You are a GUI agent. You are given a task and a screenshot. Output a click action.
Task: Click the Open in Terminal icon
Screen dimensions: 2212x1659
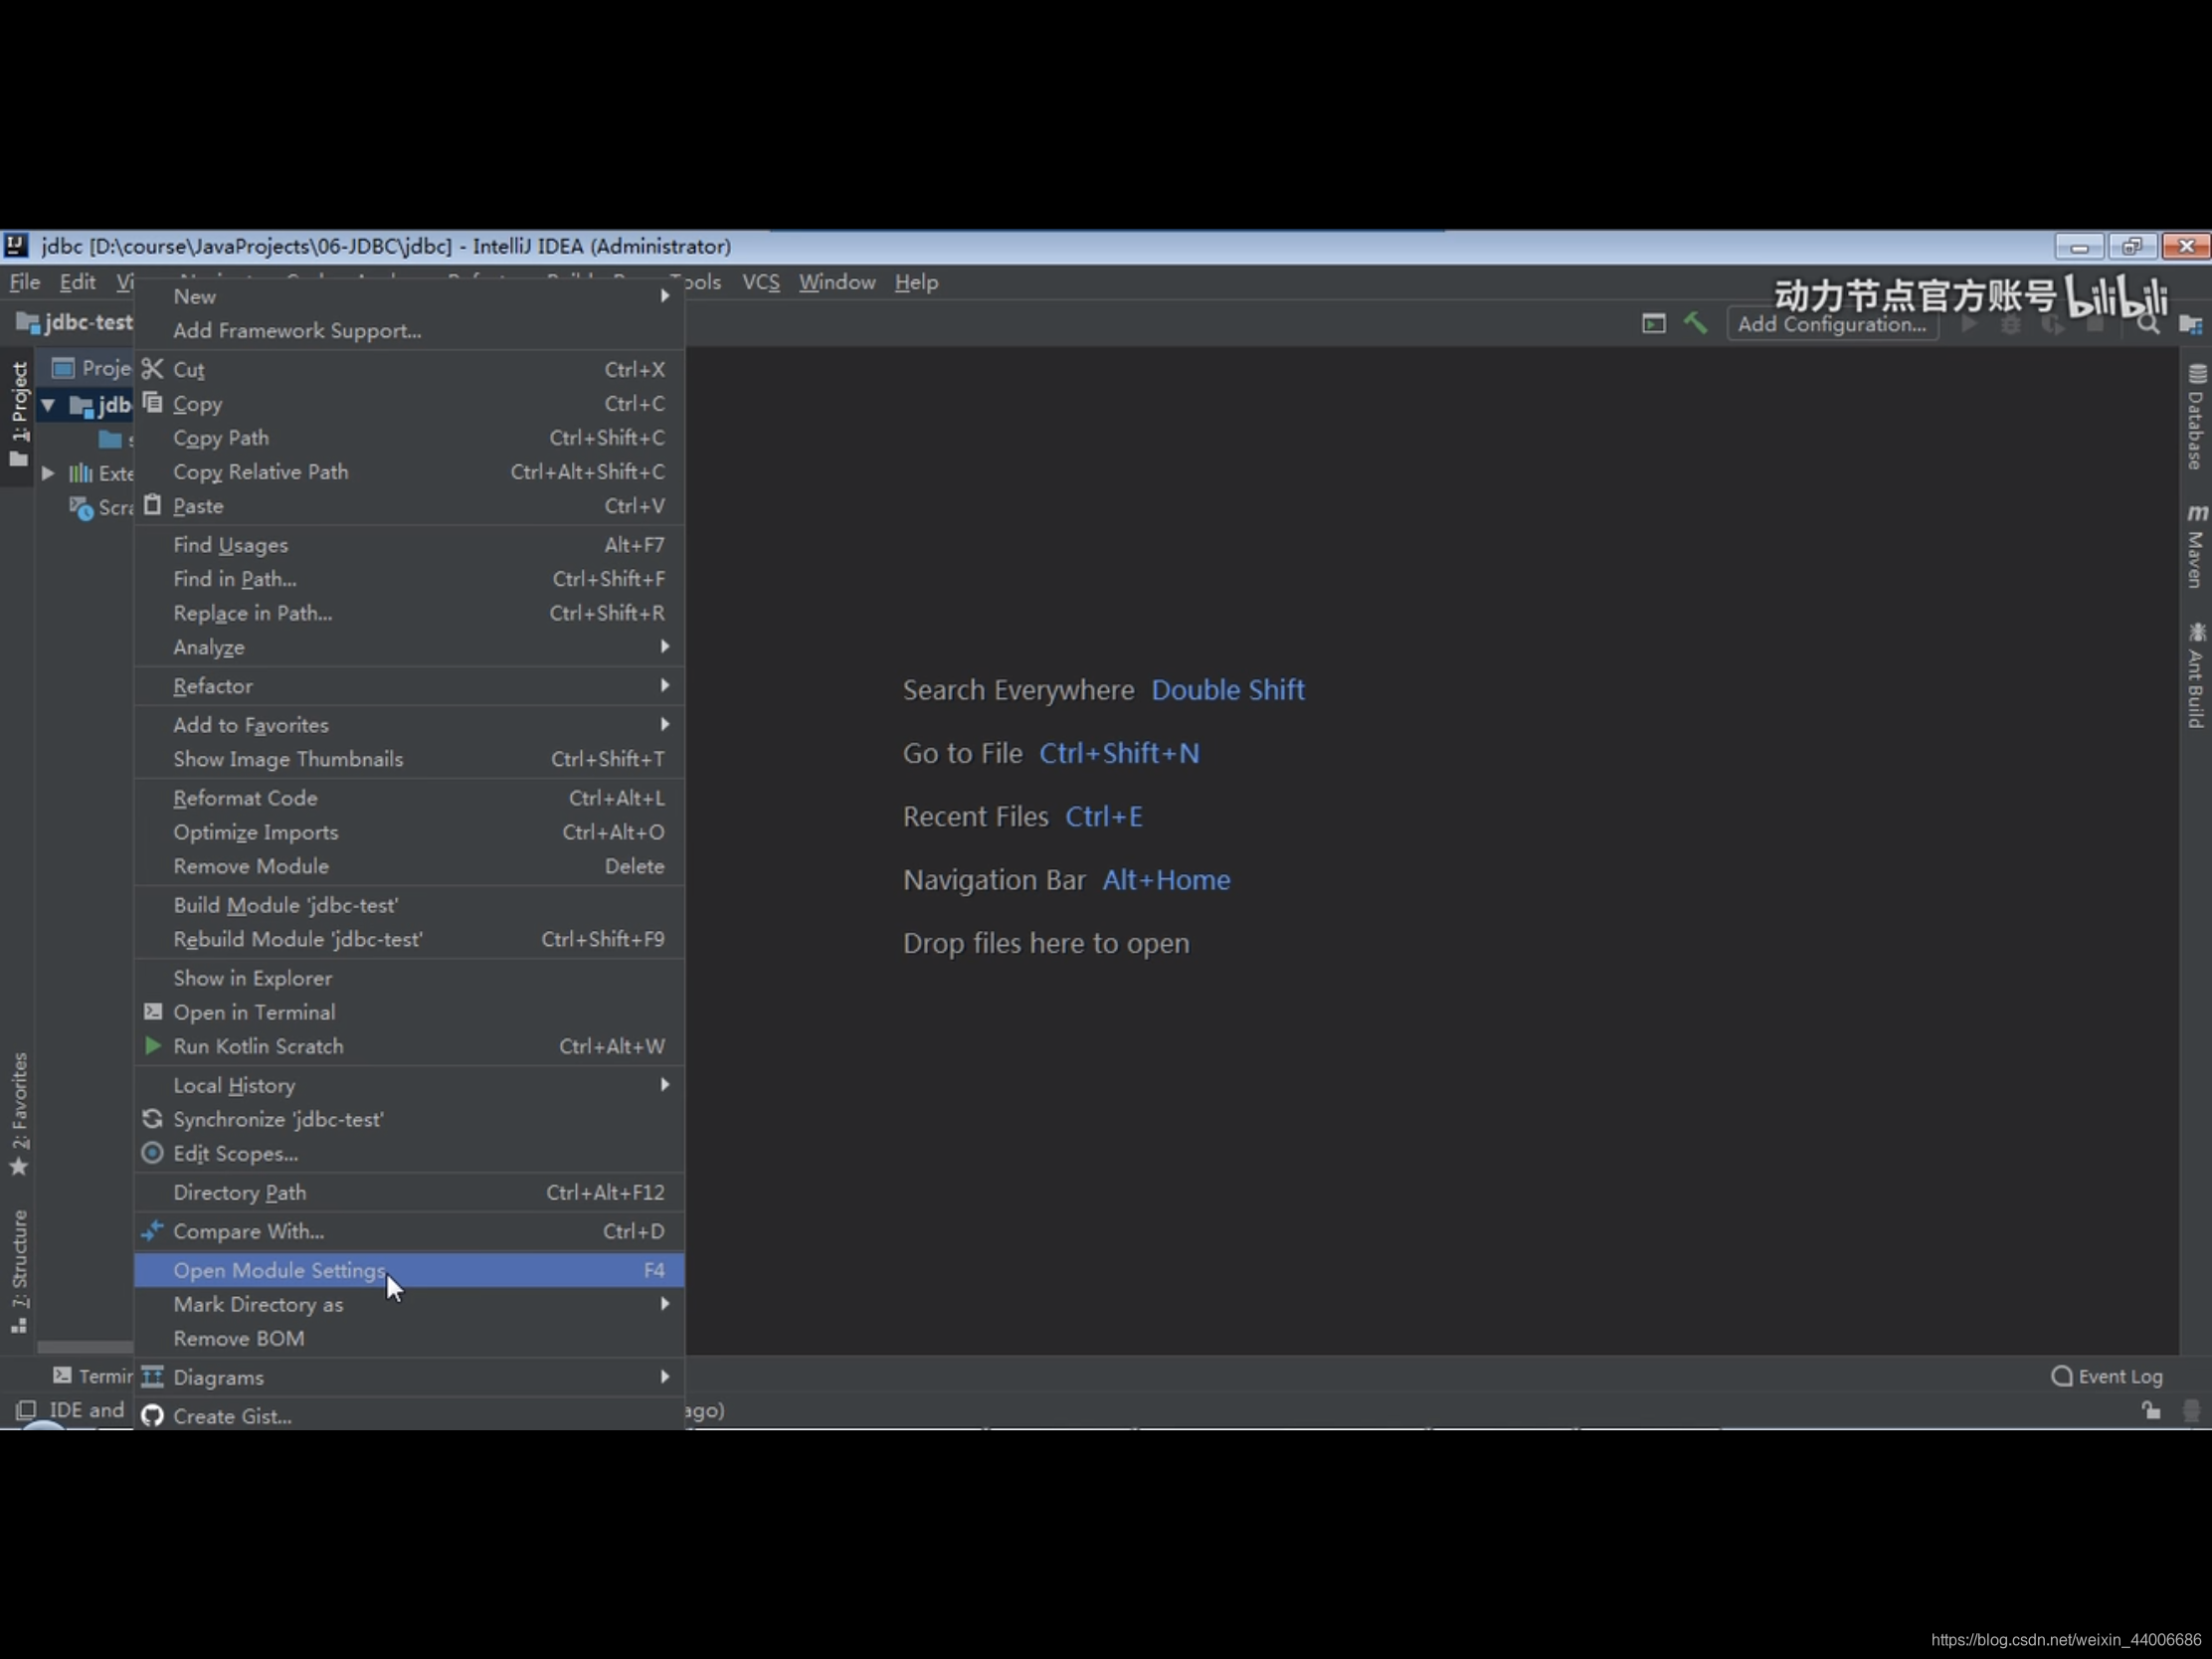[152, 1011]
